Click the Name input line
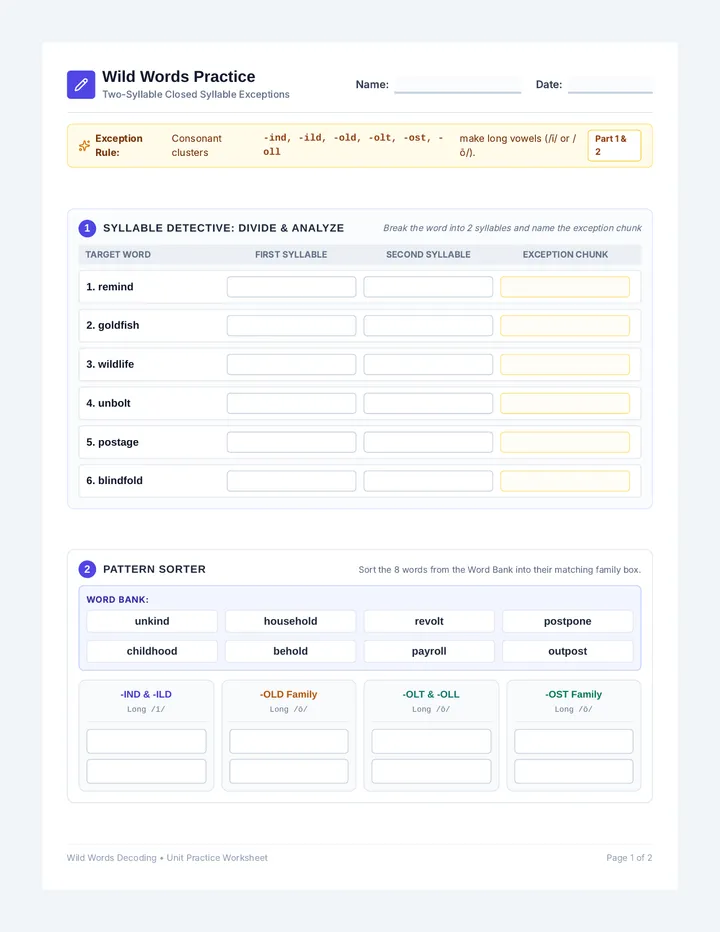This screenshot has width=720, height=932. coord(457,84)
